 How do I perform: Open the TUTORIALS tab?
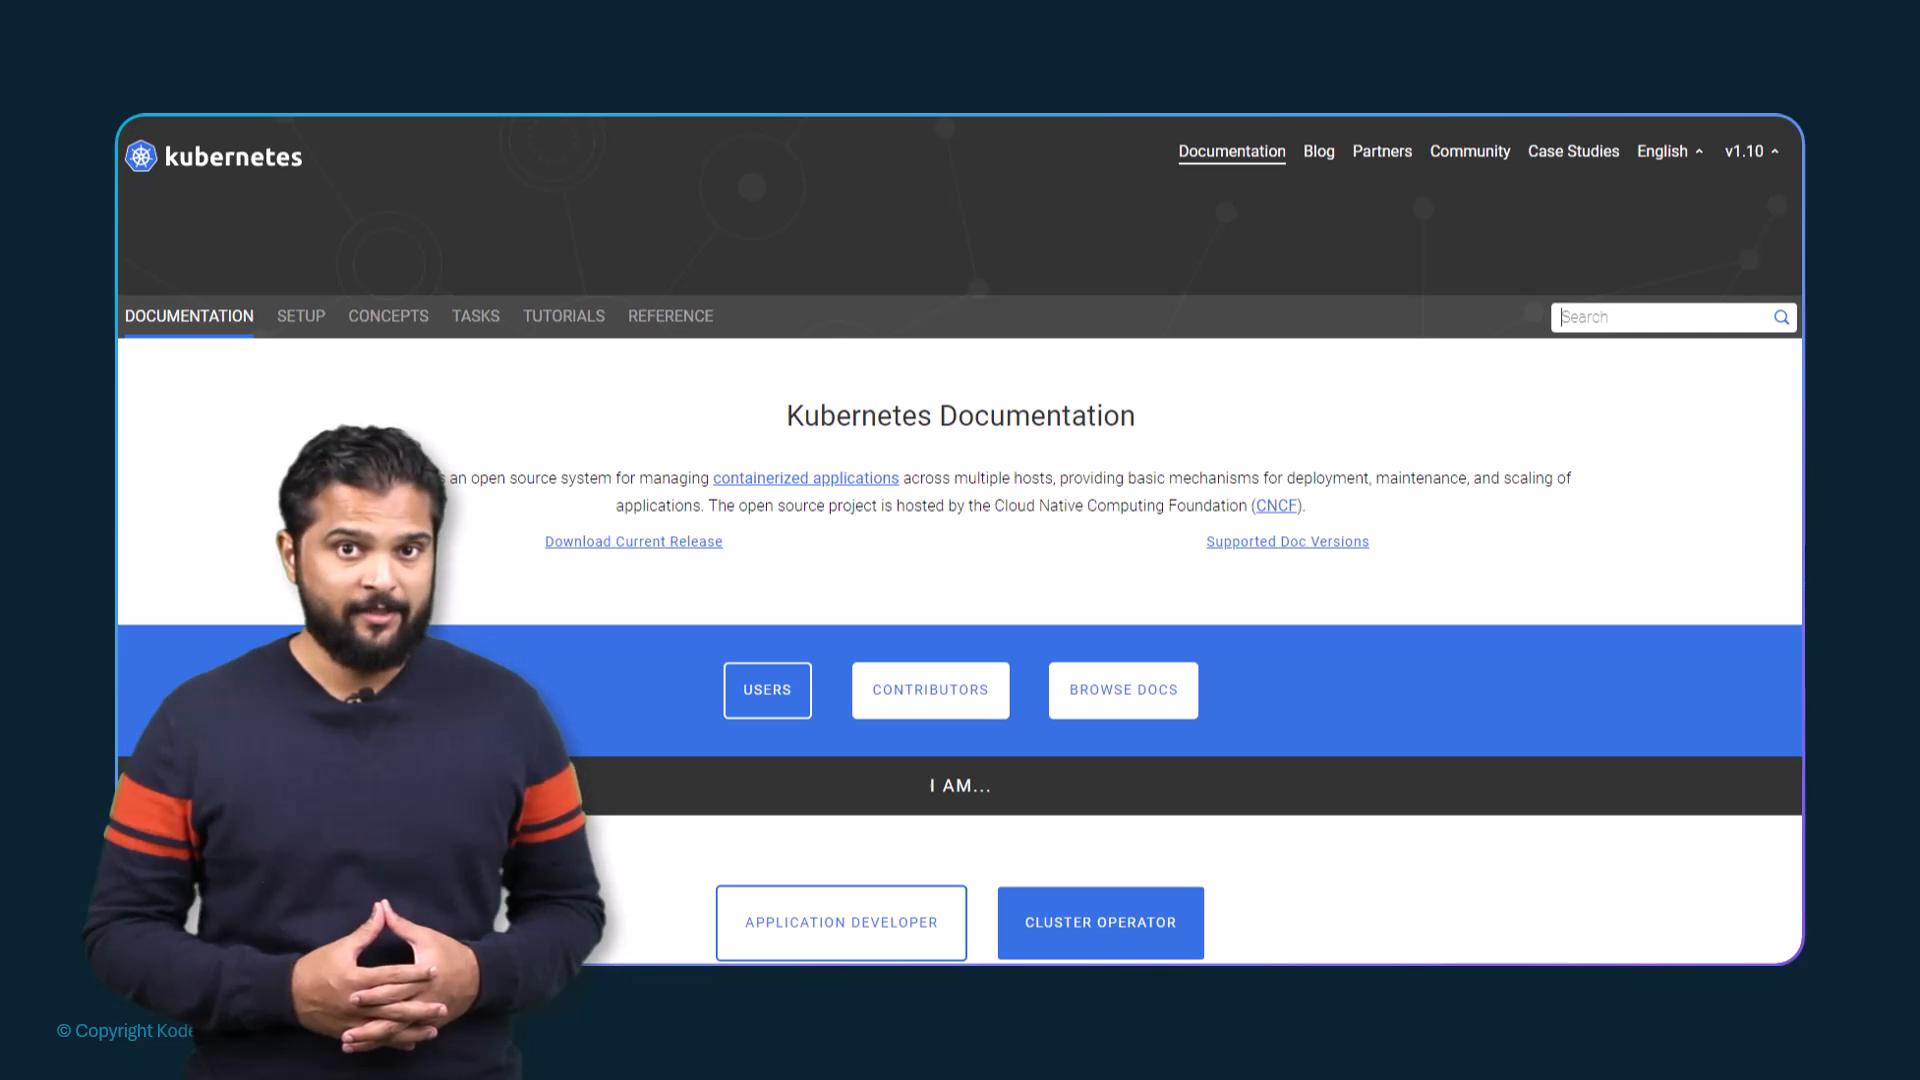(x=563, y=316)
